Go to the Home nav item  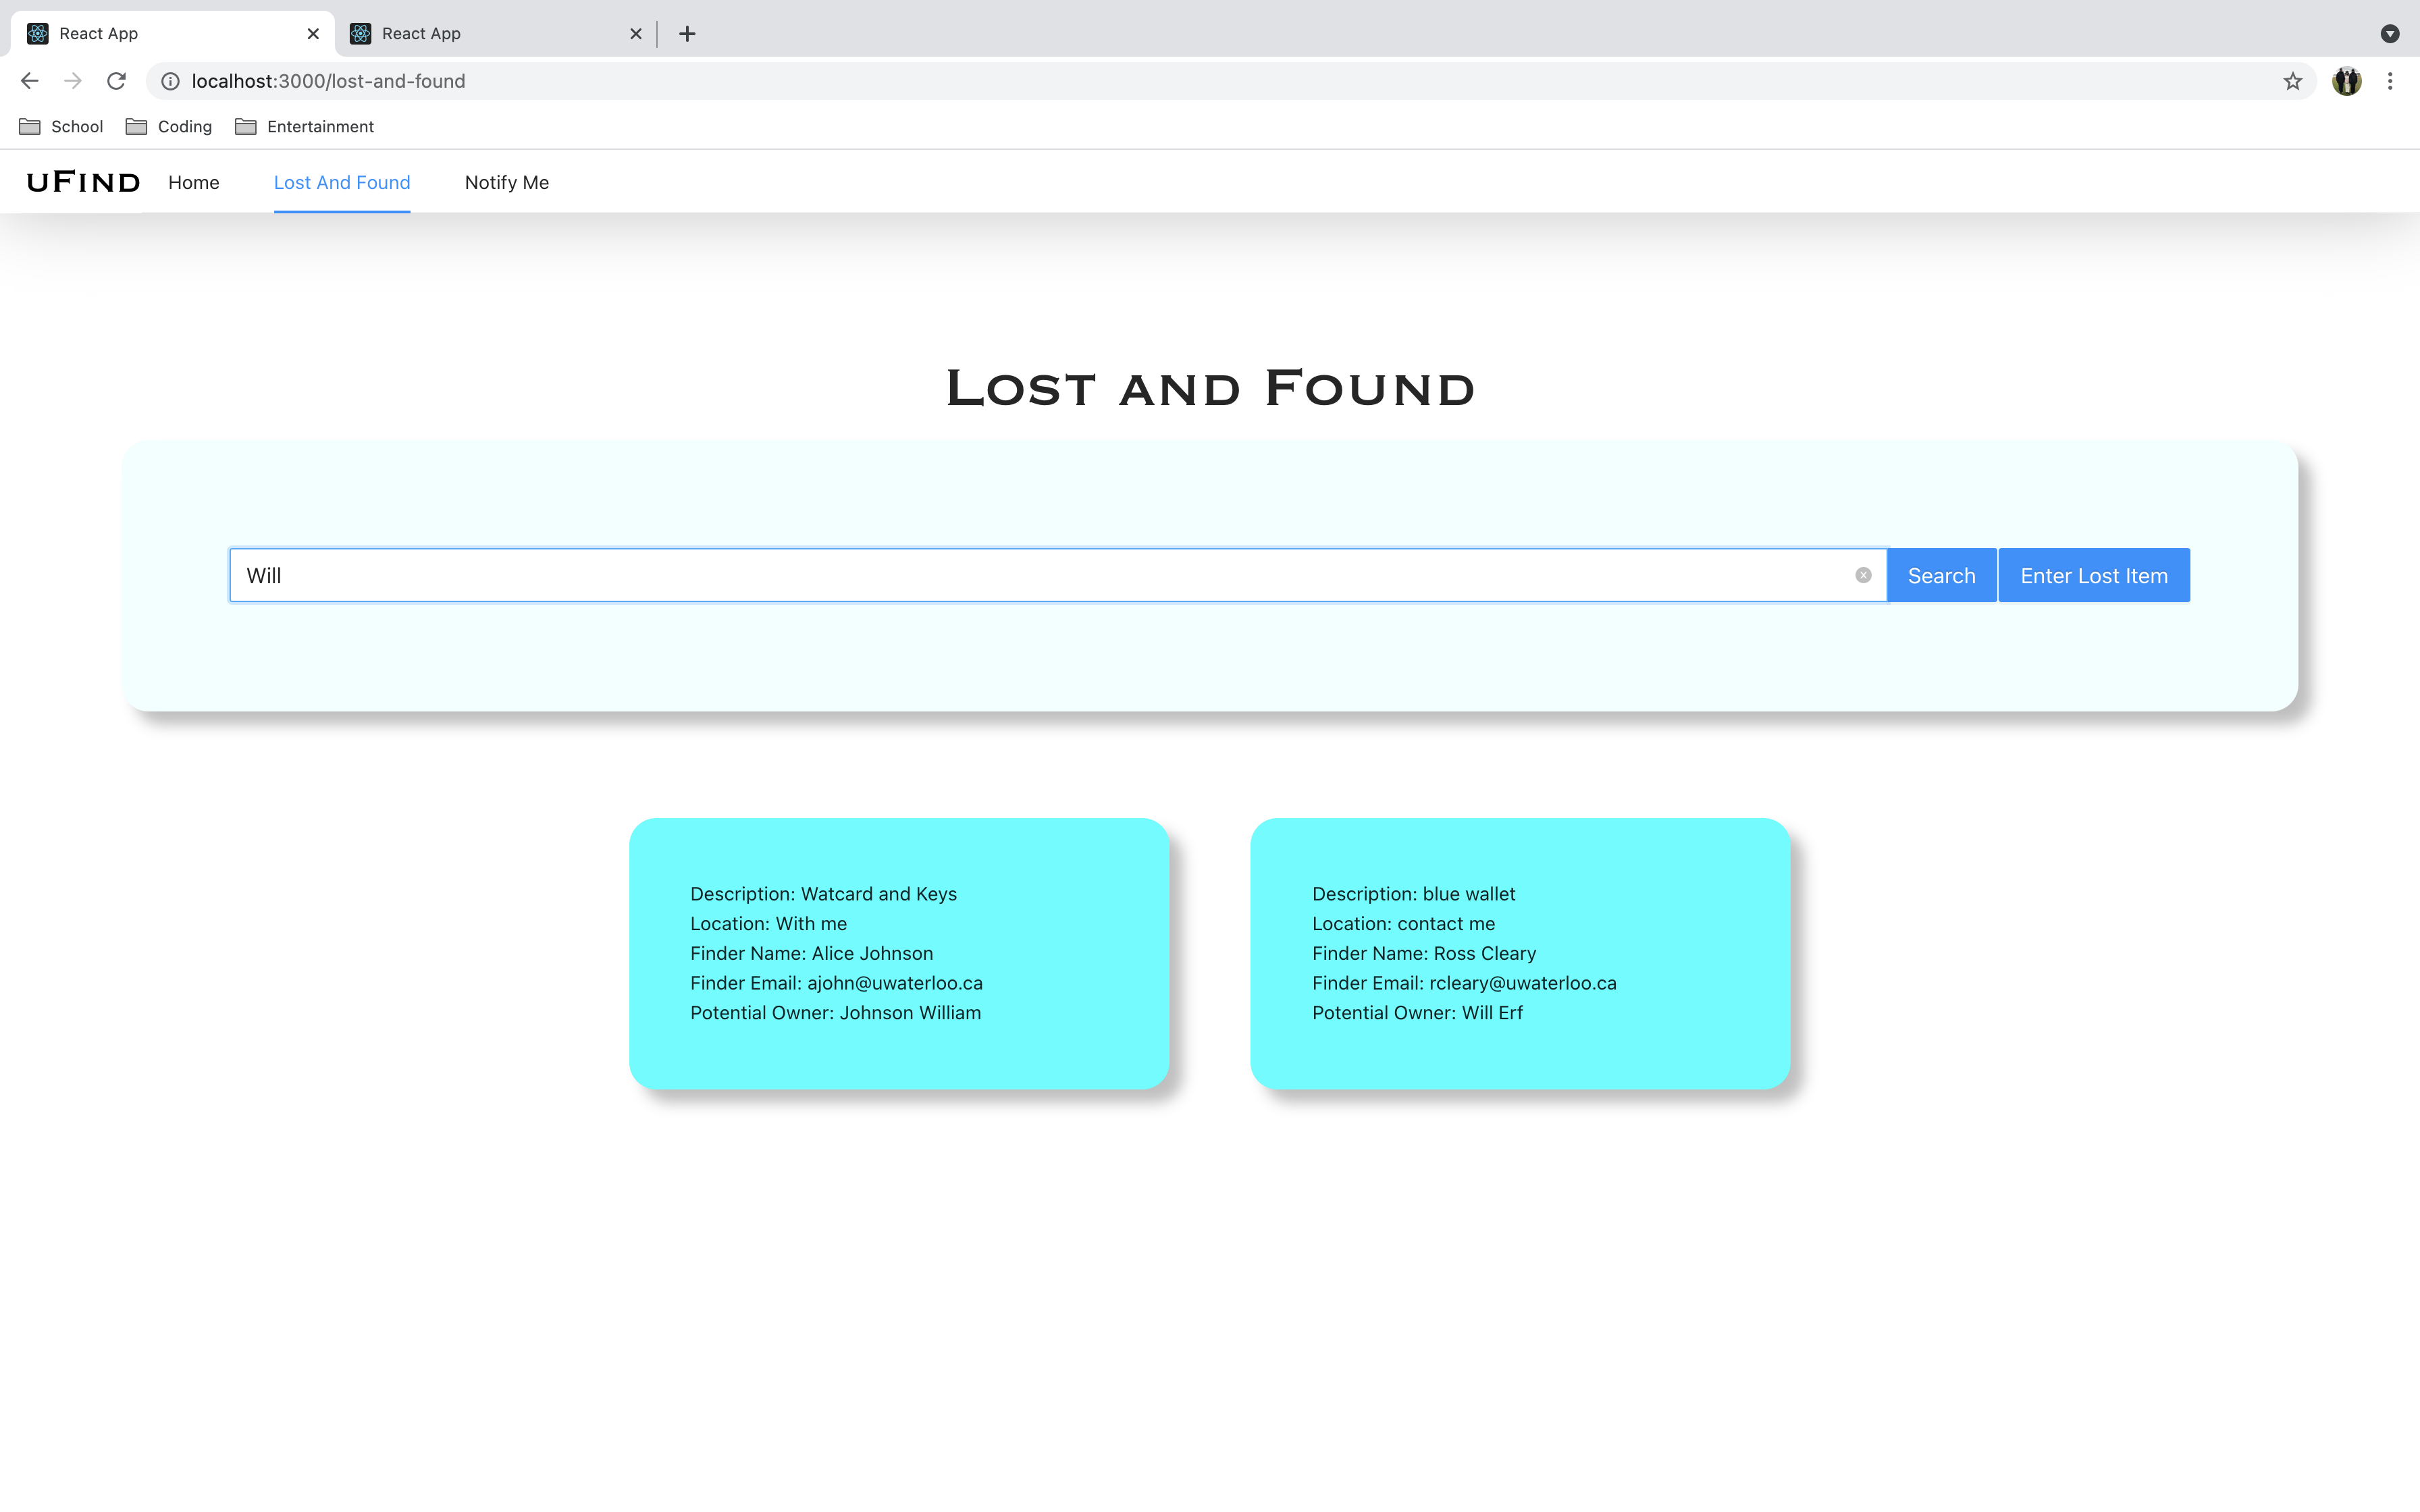pyautogui.click(x=193, y=182)
